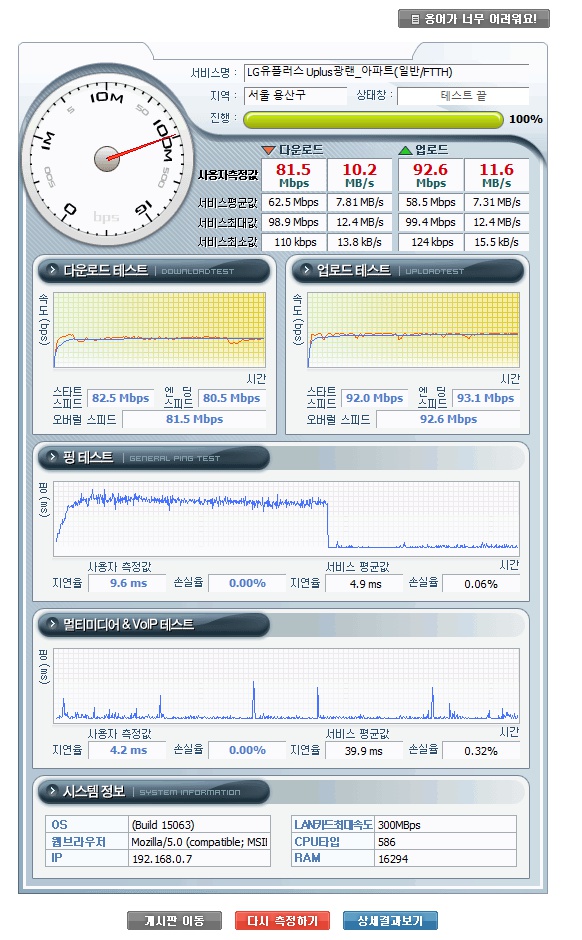
Task: Click the '82.5 Mbps' download start speed
Action: (x=120, y=398)
